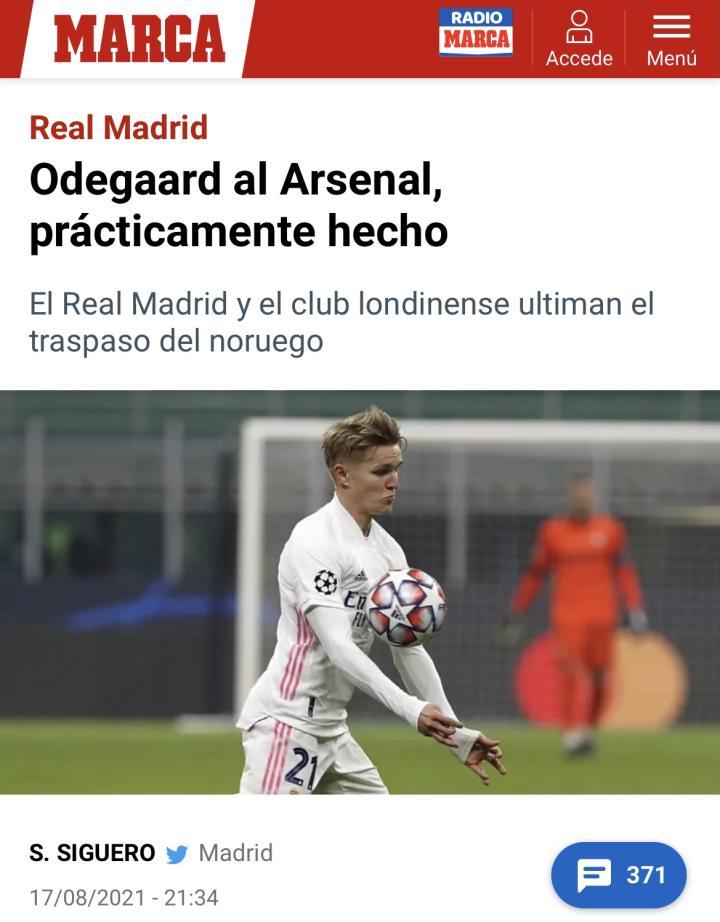Tap the Radio MARCA logo

(x=476, y=32)
